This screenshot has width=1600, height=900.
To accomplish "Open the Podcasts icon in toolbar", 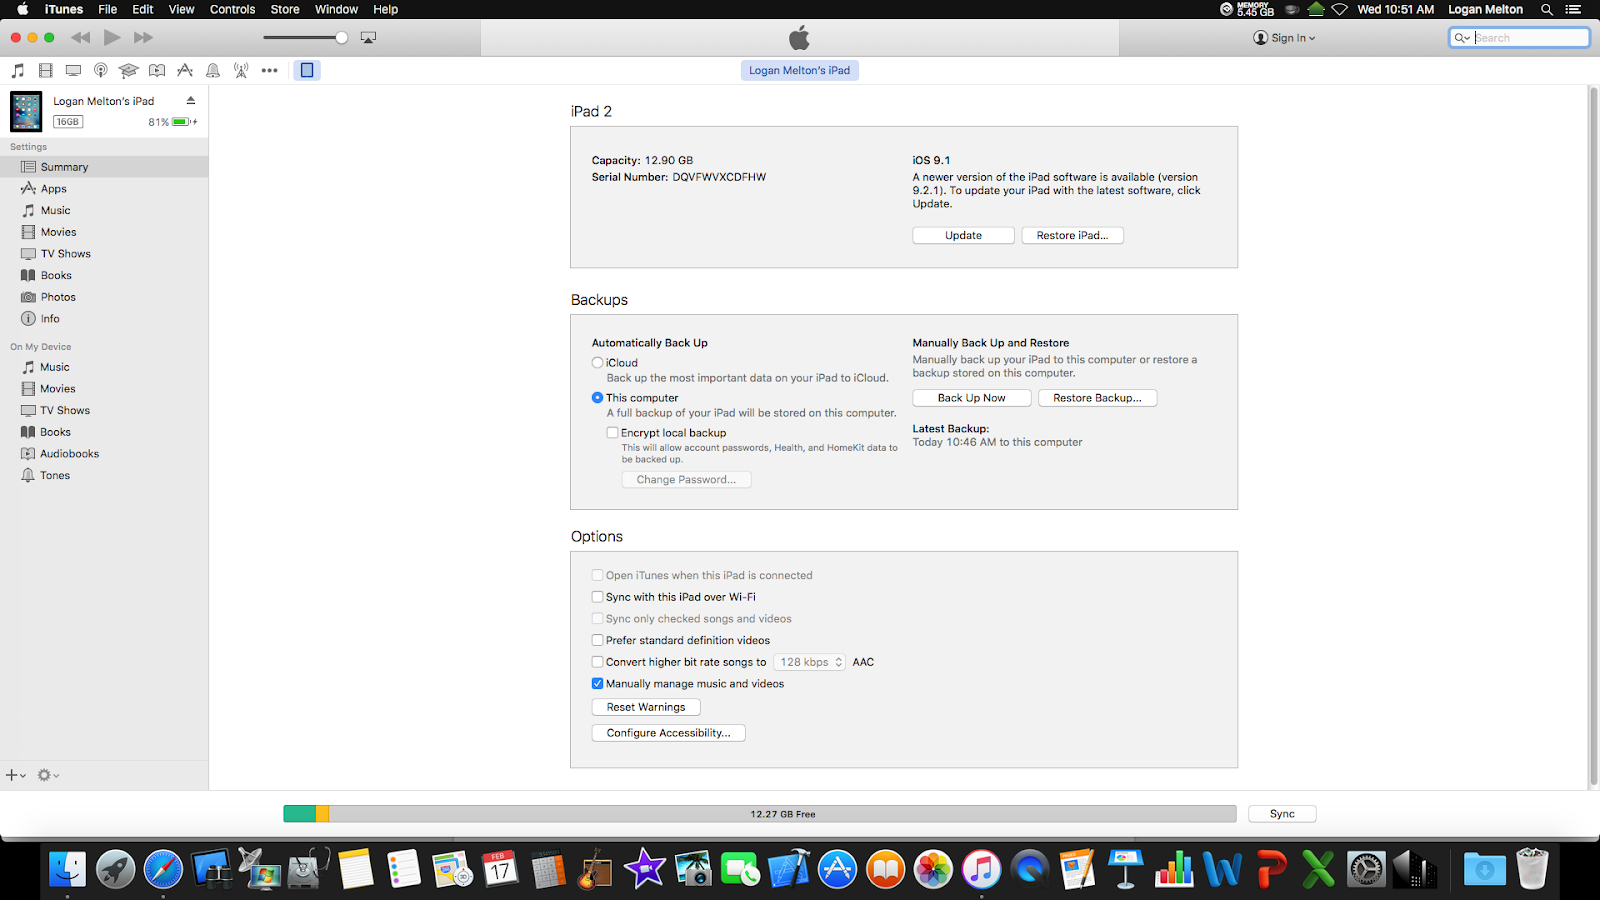I will (x=101, y=70).
